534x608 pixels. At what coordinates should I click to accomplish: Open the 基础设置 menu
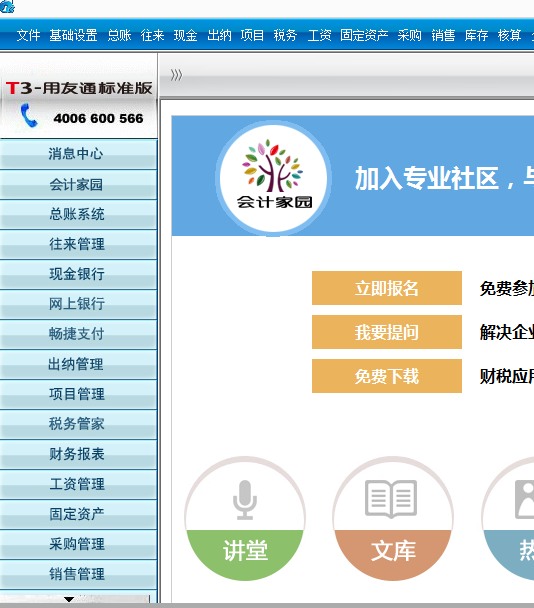(73, 35)
